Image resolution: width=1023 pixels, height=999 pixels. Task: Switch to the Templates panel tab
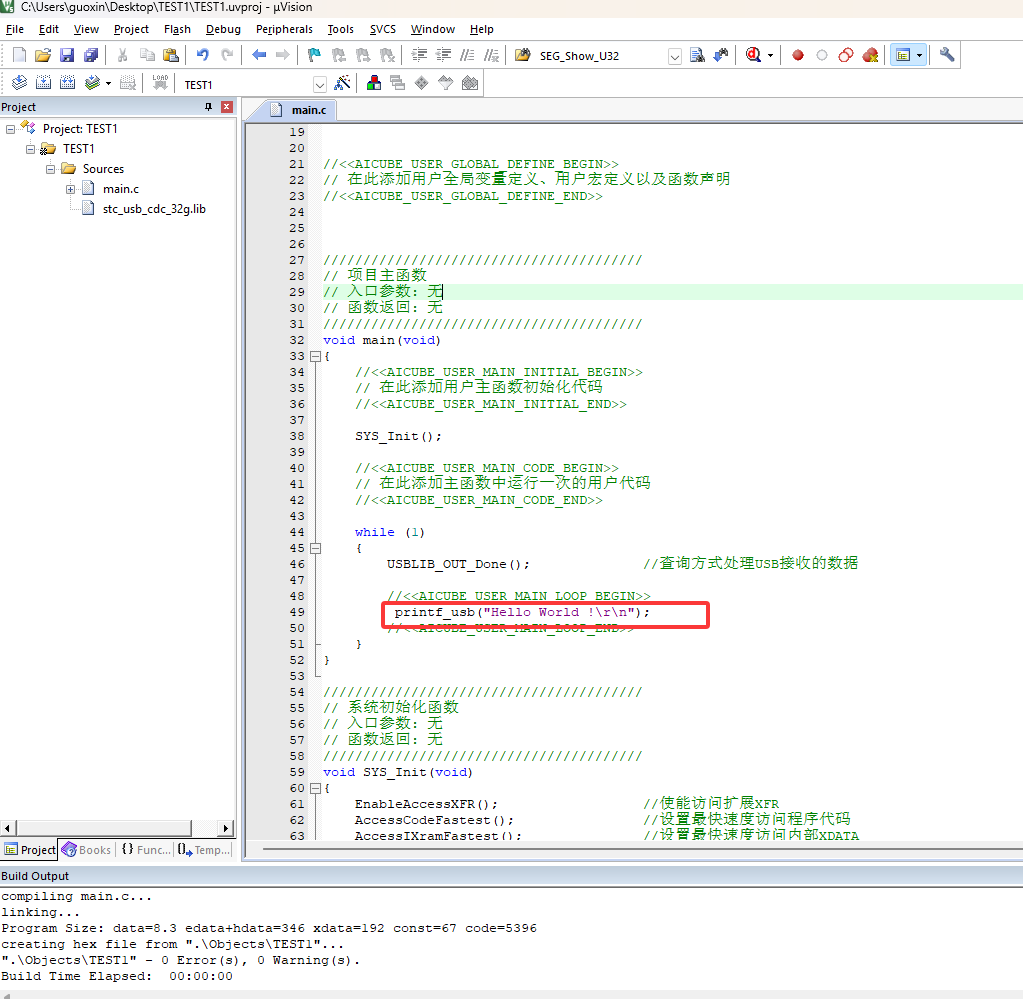[x=204, y=850]
